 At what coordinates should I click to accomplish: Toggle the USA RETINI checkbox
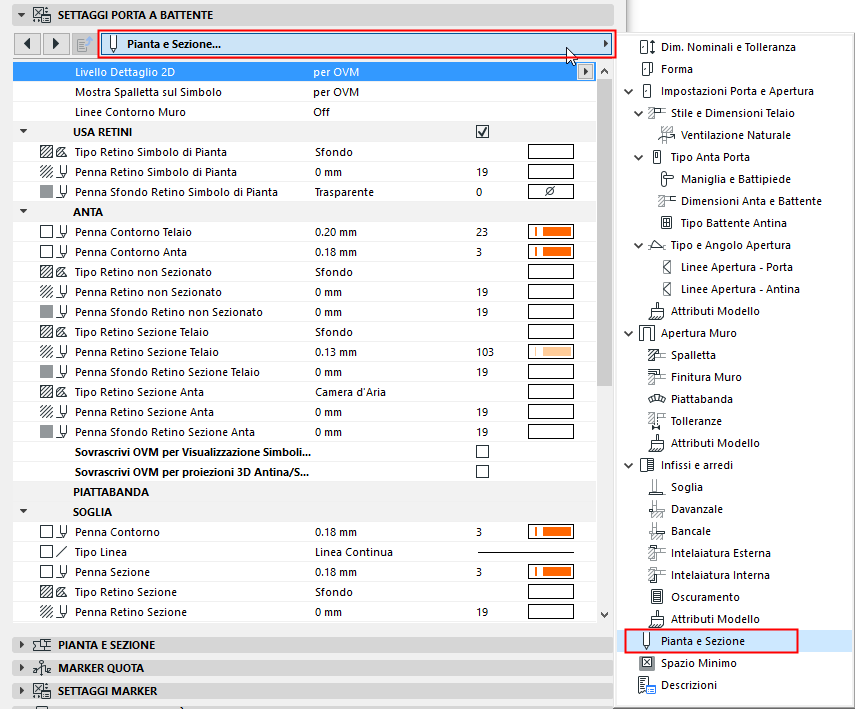[x=482, y=131]
